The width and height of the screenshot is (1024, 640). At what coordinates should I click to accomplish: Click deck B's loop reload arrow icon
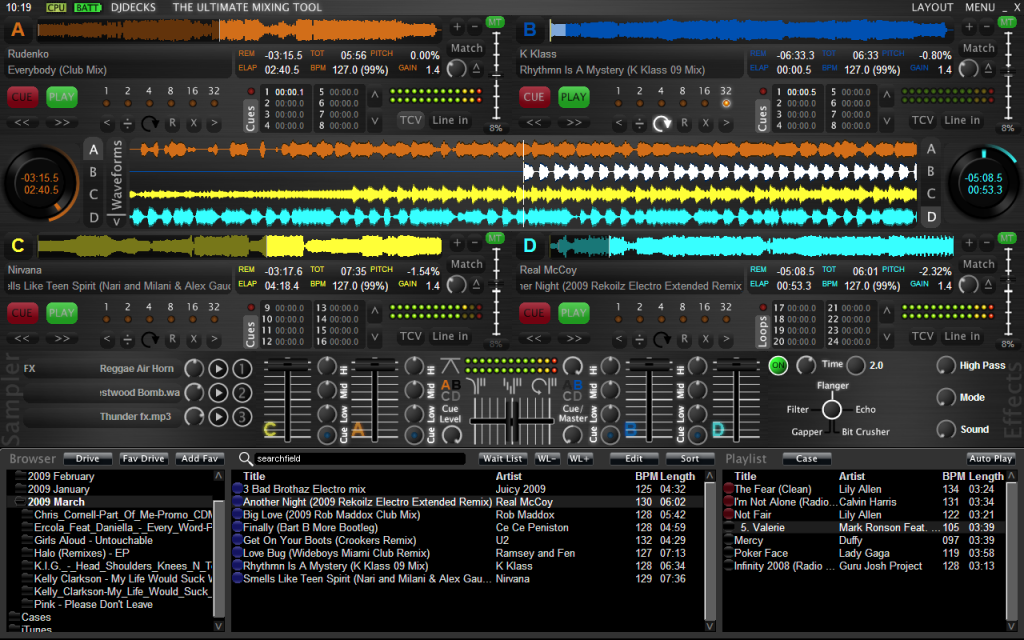point(662,123)
